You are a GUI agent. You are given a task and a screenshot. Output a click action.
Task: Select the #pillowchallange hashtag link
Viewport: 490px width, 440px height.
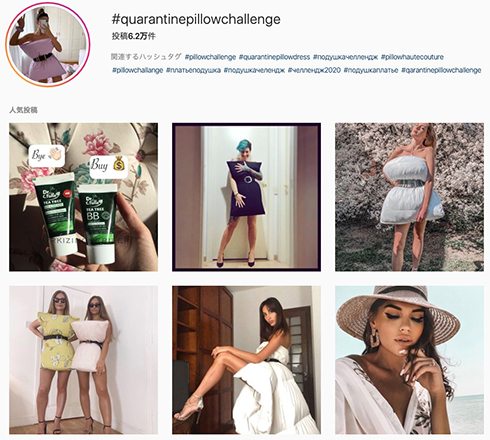click(137, 70)
